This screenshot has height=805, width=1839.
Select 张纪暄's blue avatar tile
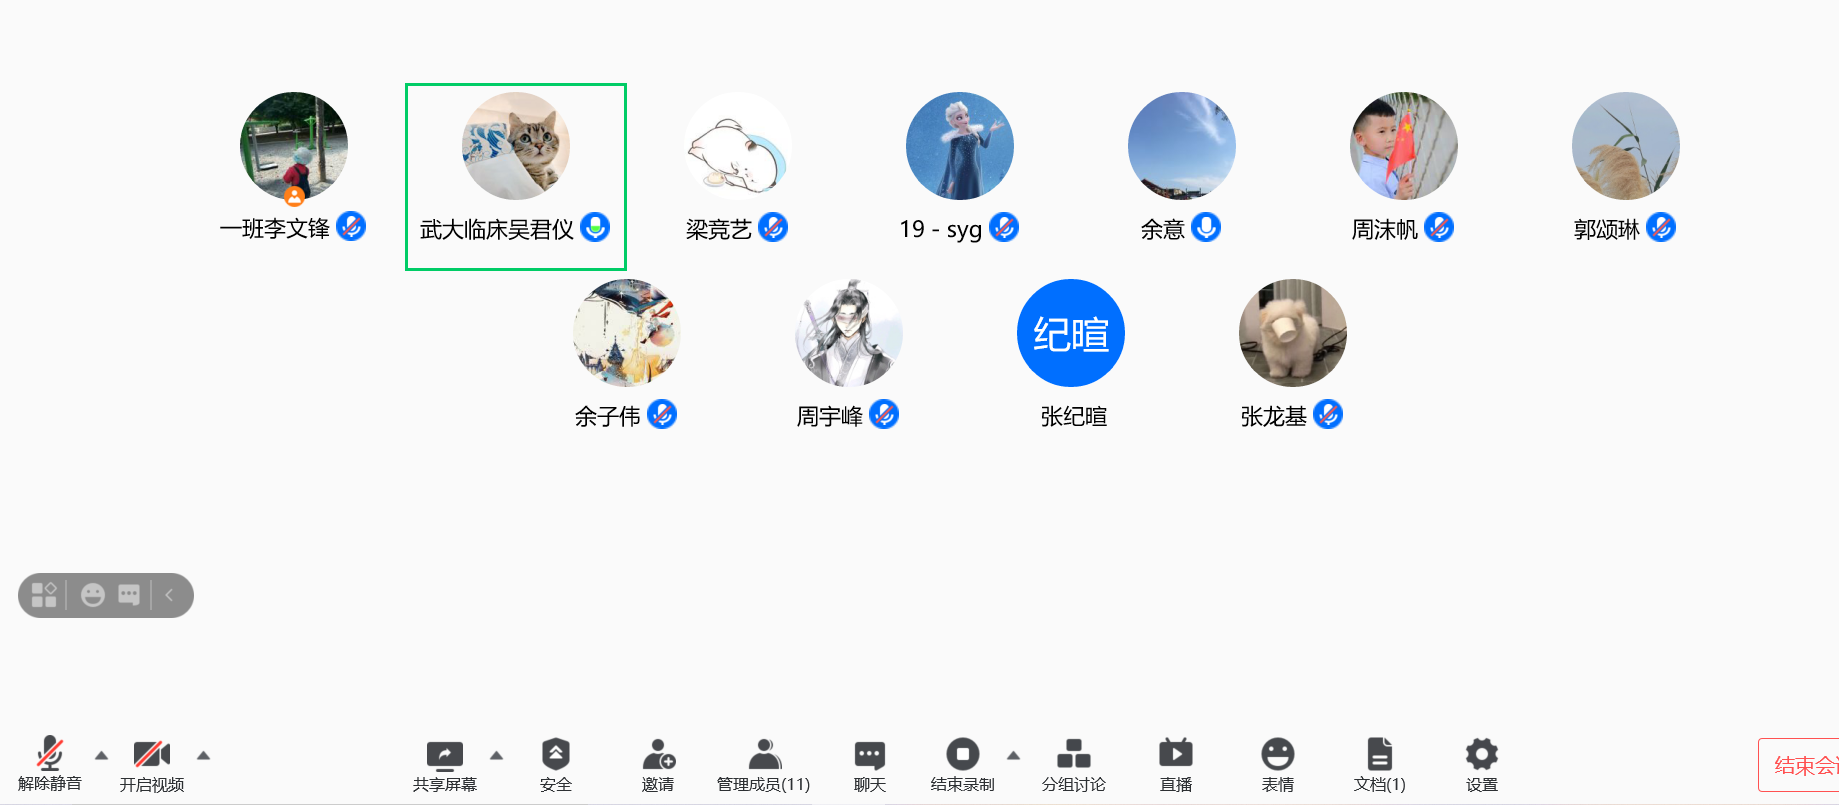pos(1071,333)
